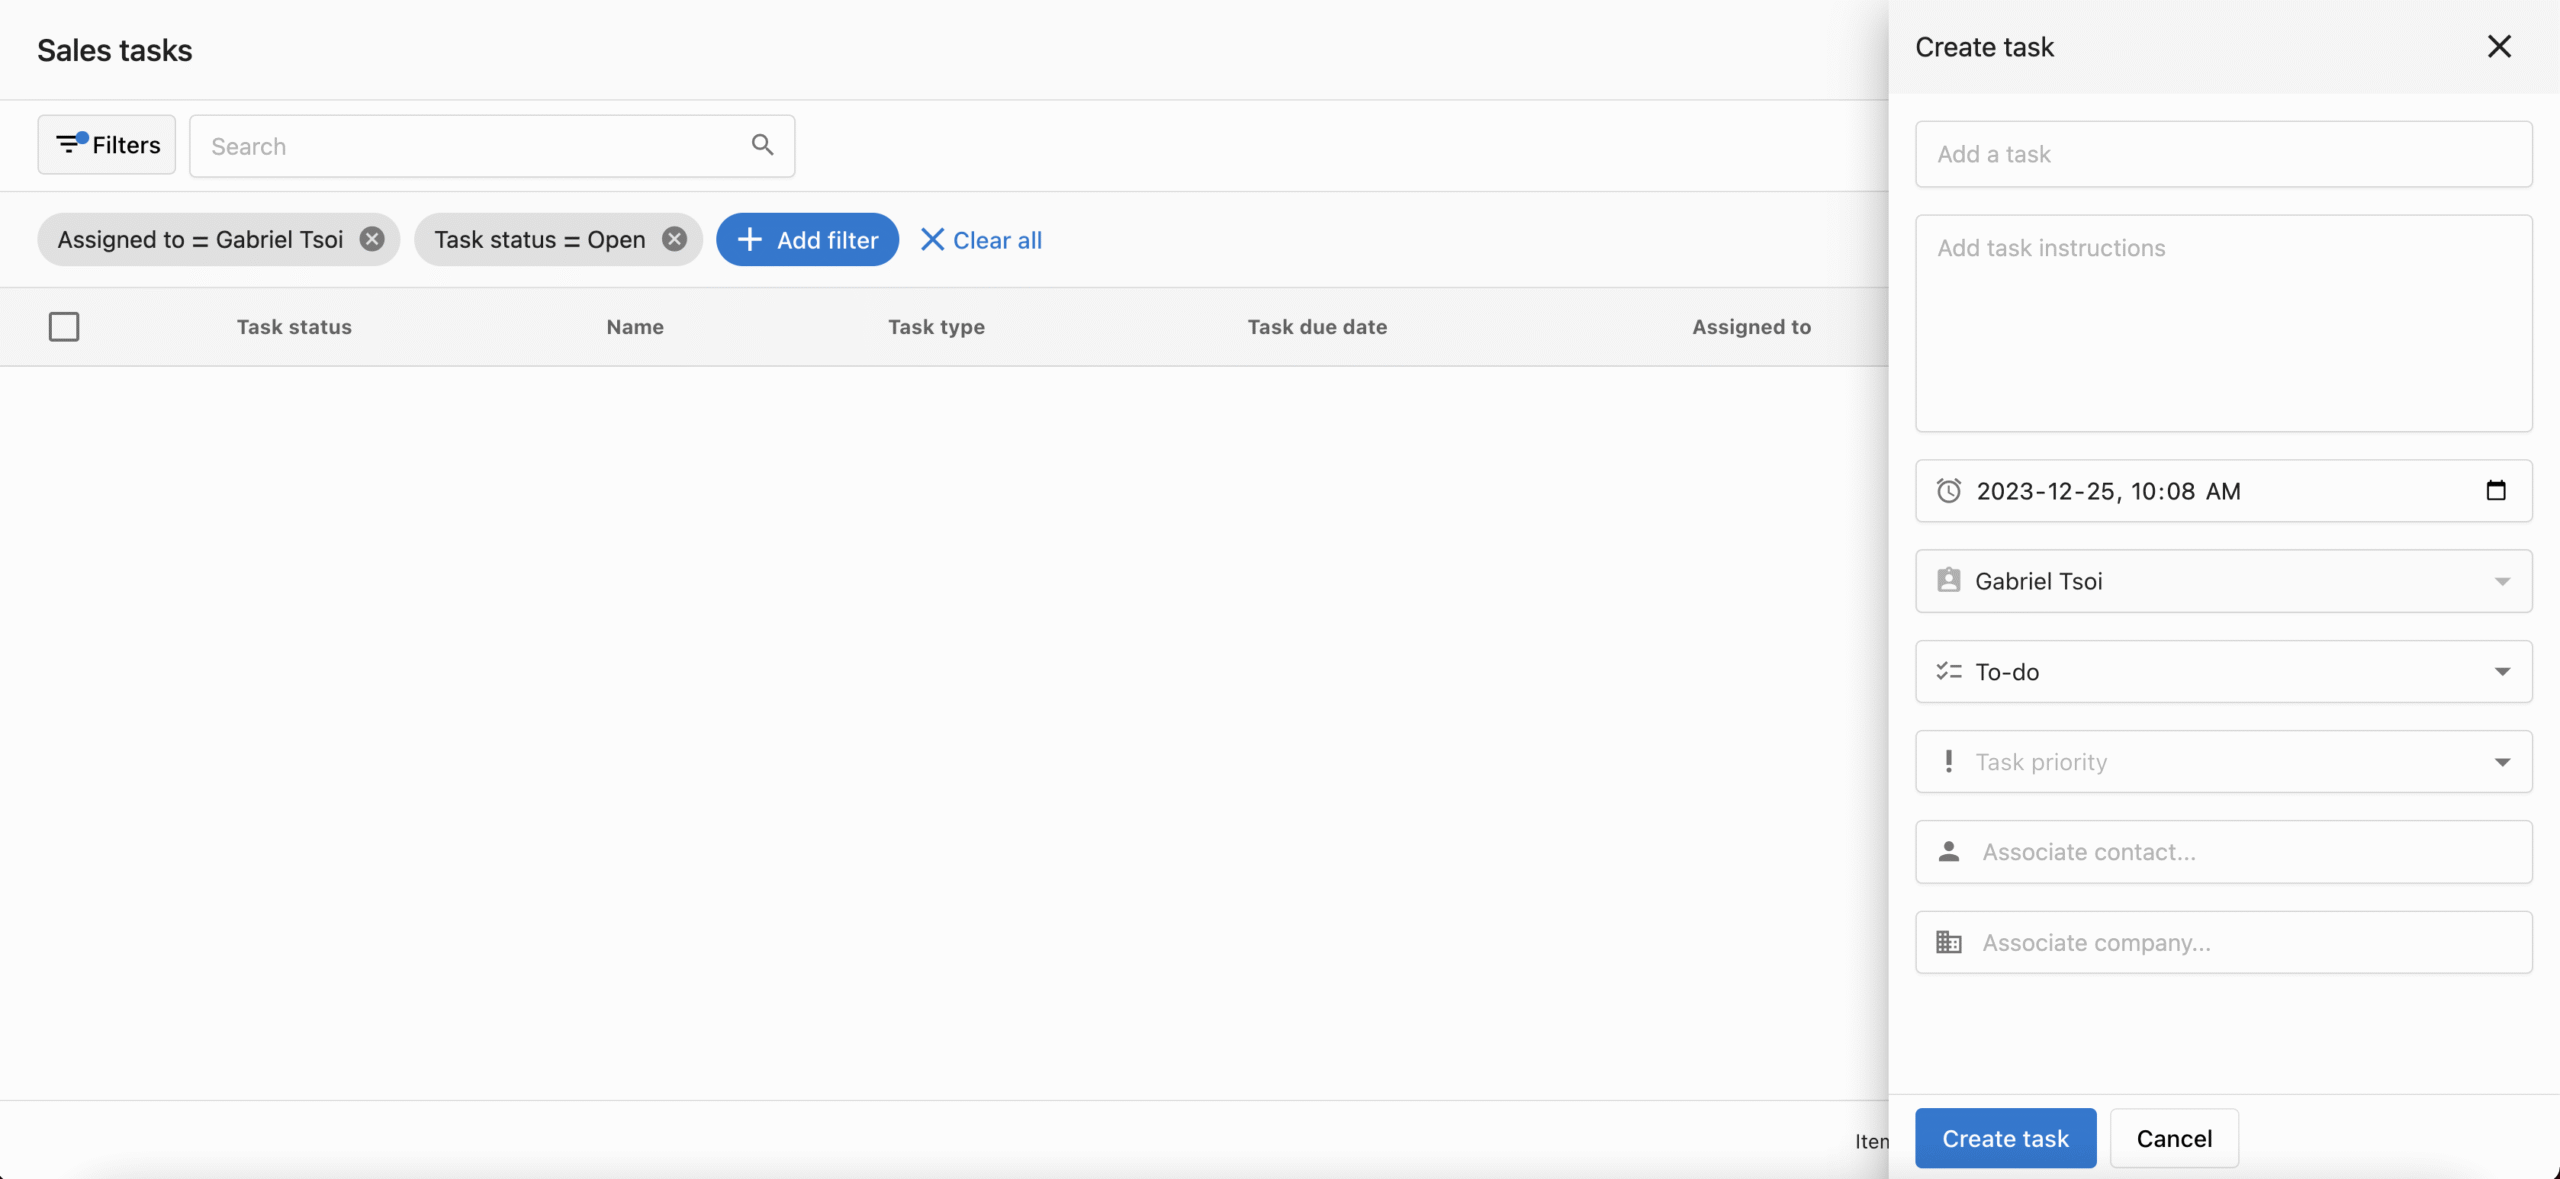Screen dimensions: 2560x1179
Task: Click the Filters icon button
Action: pyautogui.click(x=107, y=145)
